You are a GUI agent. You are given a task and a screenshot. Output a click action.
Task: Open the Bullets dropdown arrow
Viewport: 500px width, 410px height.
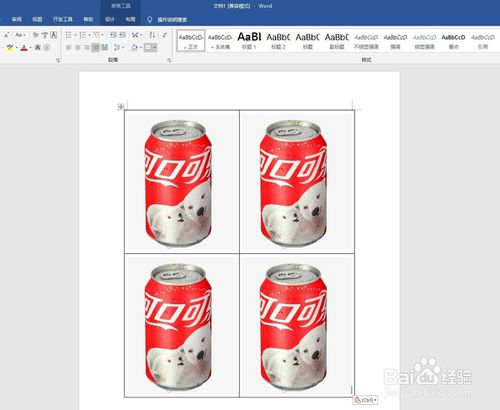(x=75, y=35)
